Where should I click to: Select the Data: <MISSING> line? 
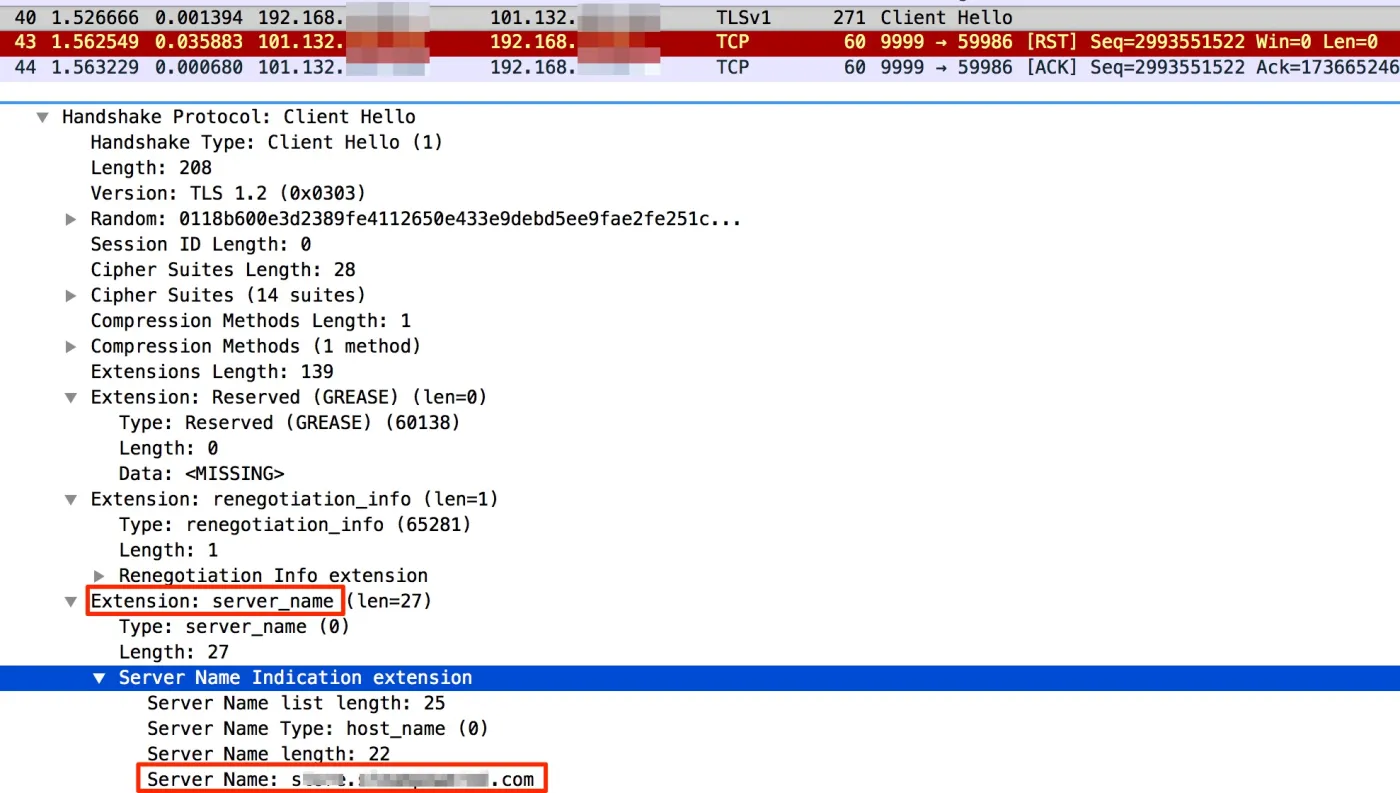[201, 473]
